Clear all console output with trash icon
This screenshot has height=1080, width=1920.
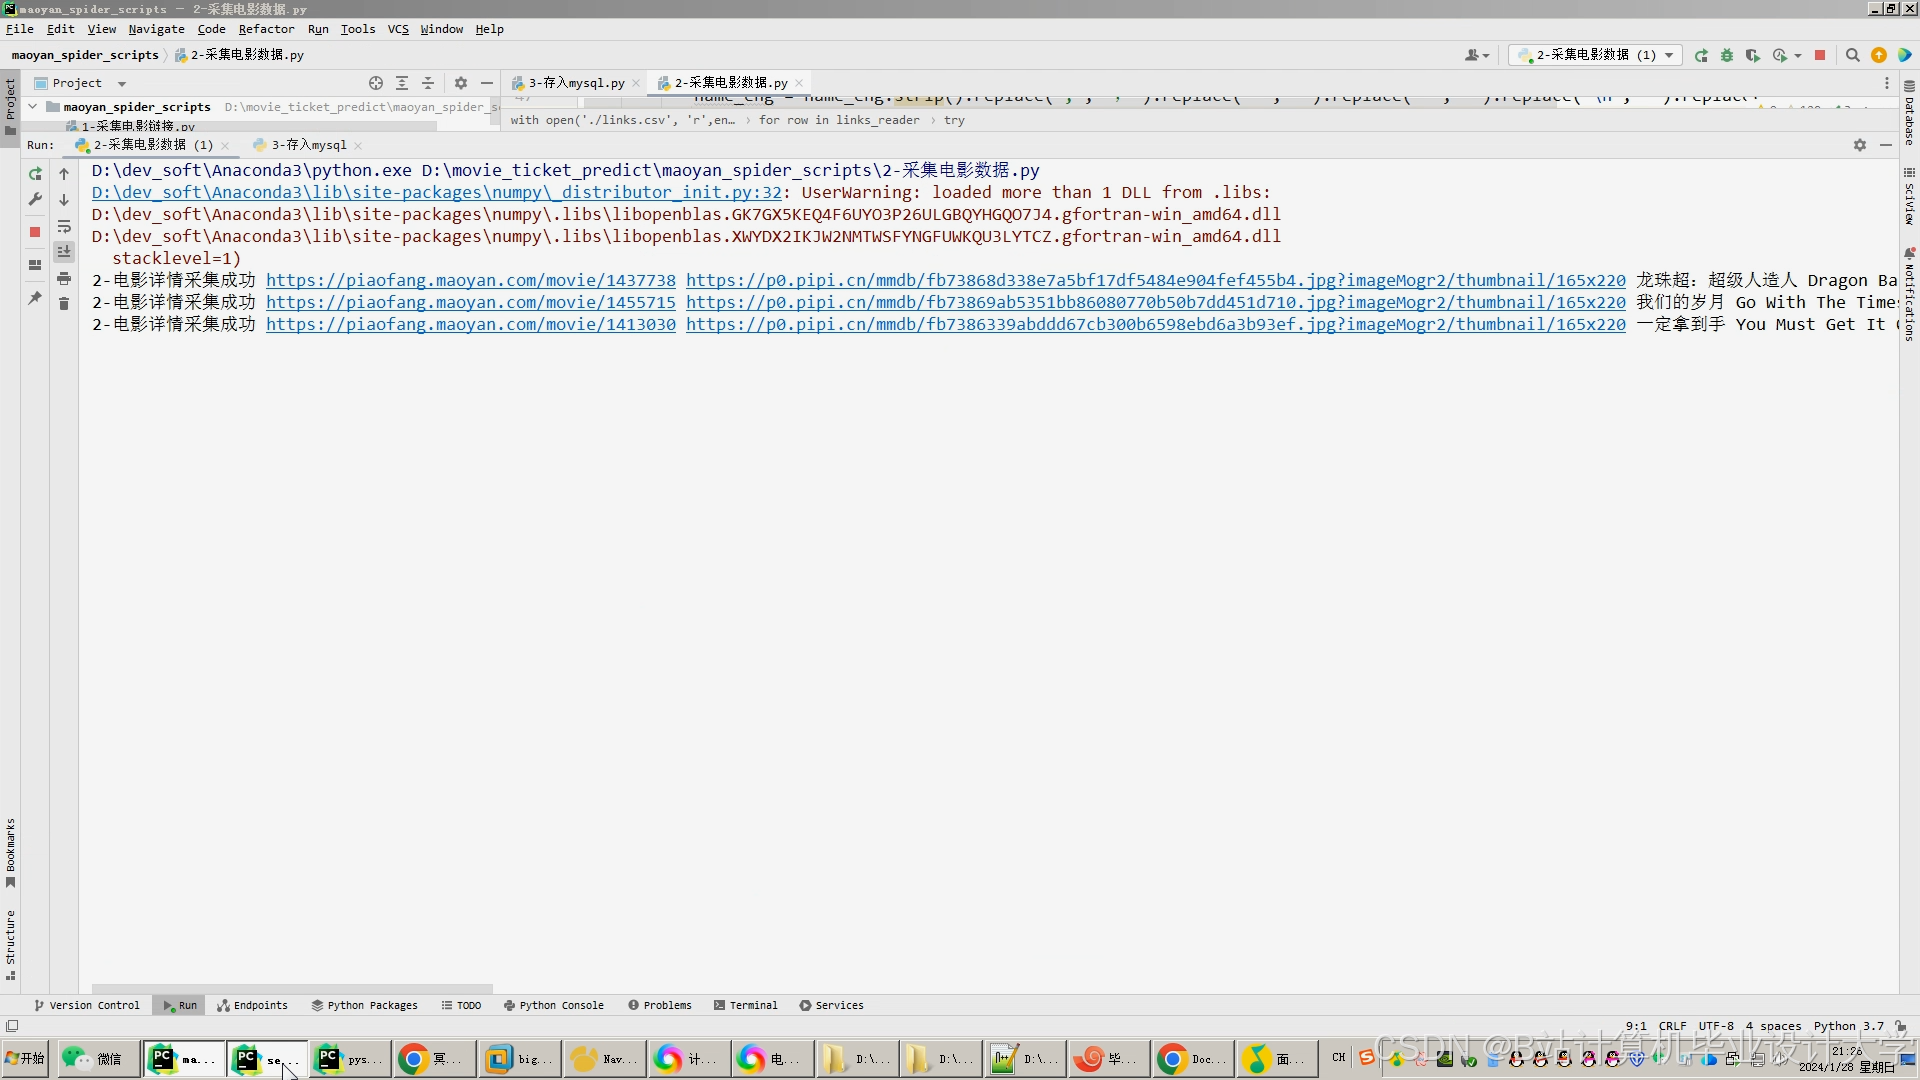64,304
